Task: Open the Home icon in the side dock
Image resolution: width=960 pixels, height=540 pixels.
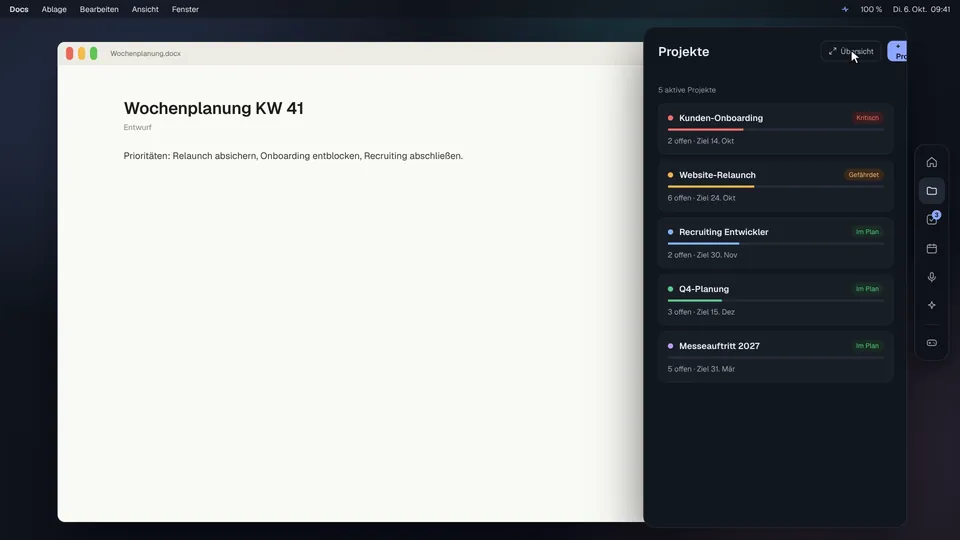Action: point(931,162)
